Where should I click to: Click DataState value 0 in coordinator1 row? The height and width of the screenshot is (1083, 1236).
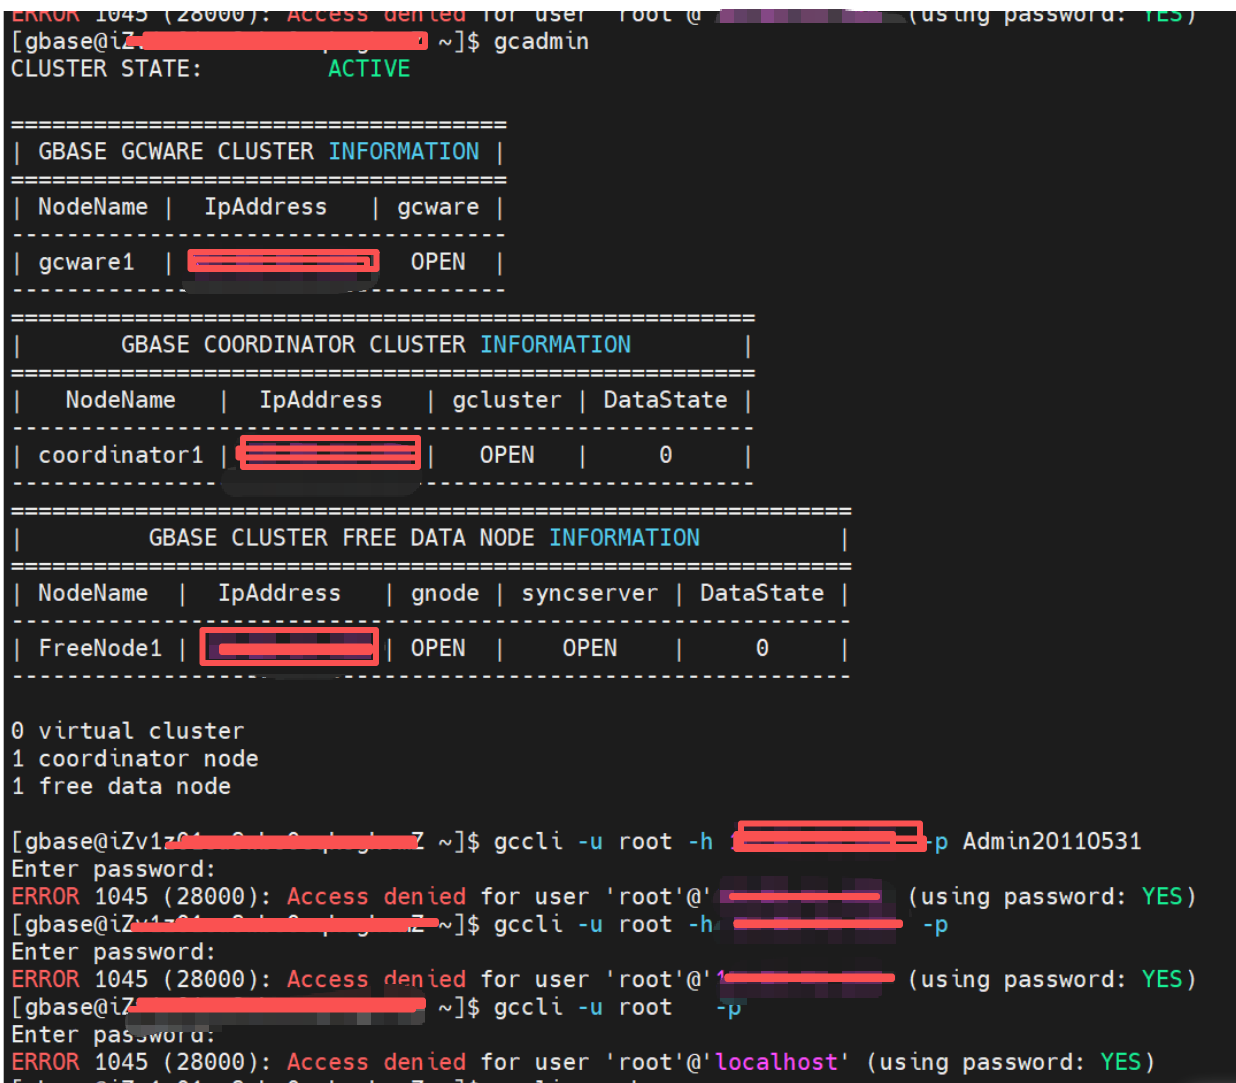[666, 455]
